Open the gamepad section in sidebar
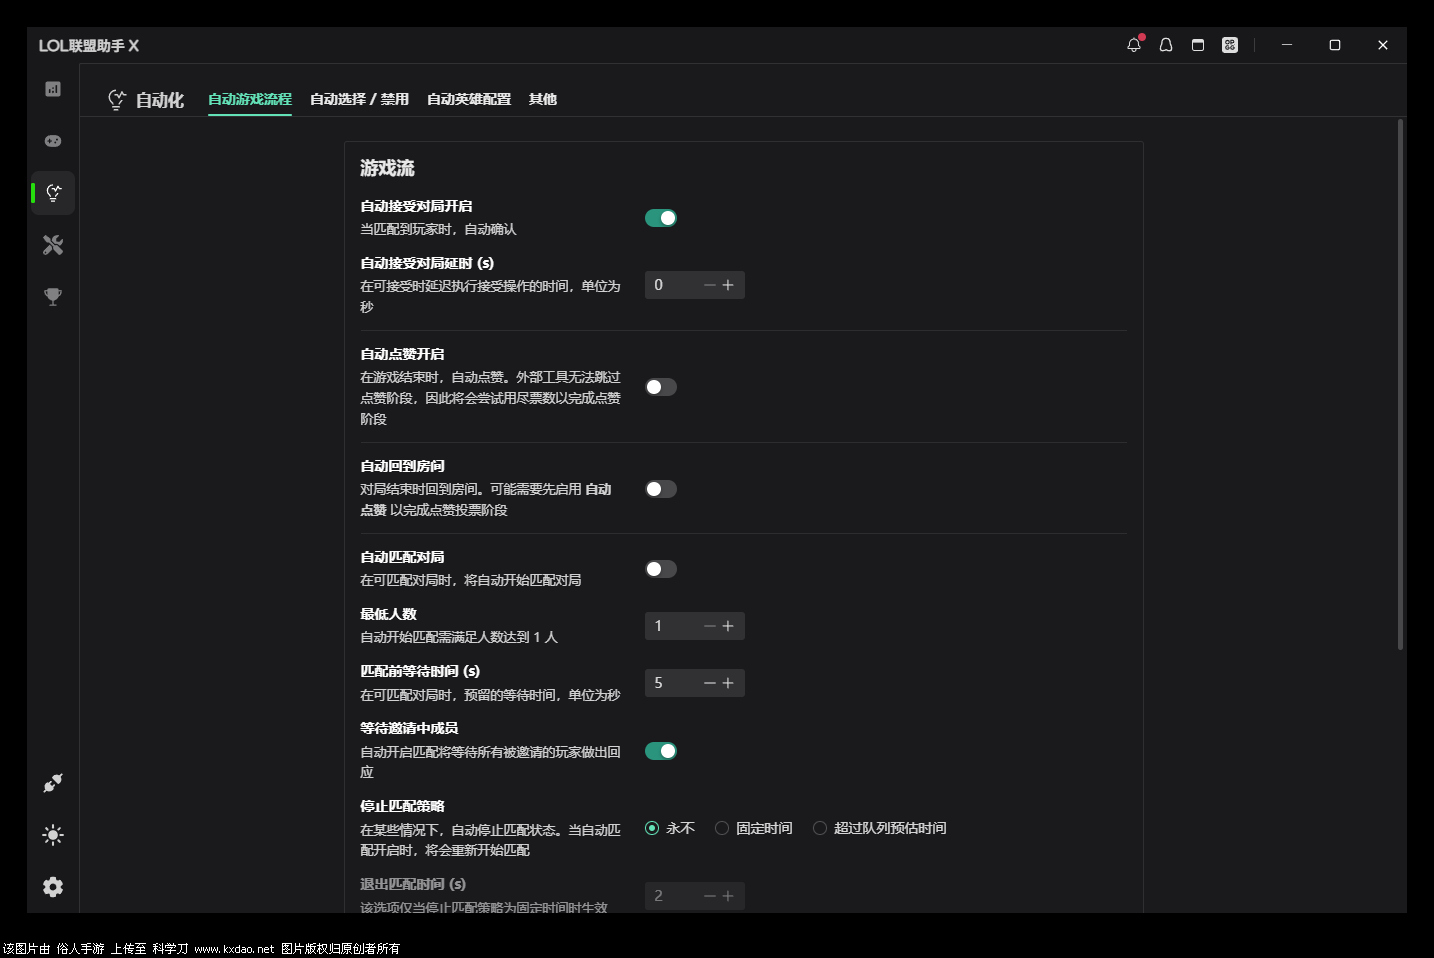The image size is (1434, 958). tap(53, 141)
